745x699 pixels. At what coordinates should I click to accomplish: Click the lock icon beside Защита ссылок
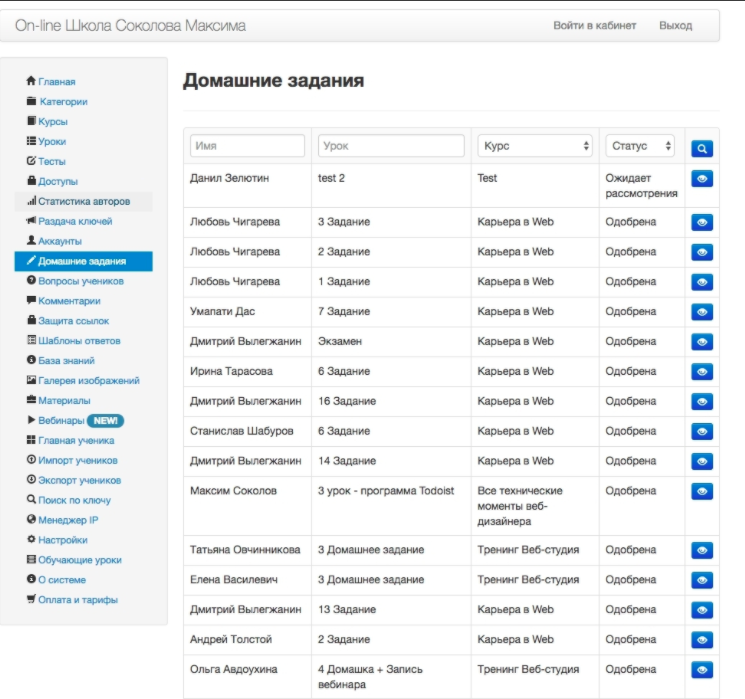pyautogui.click(x=31, y=320)
